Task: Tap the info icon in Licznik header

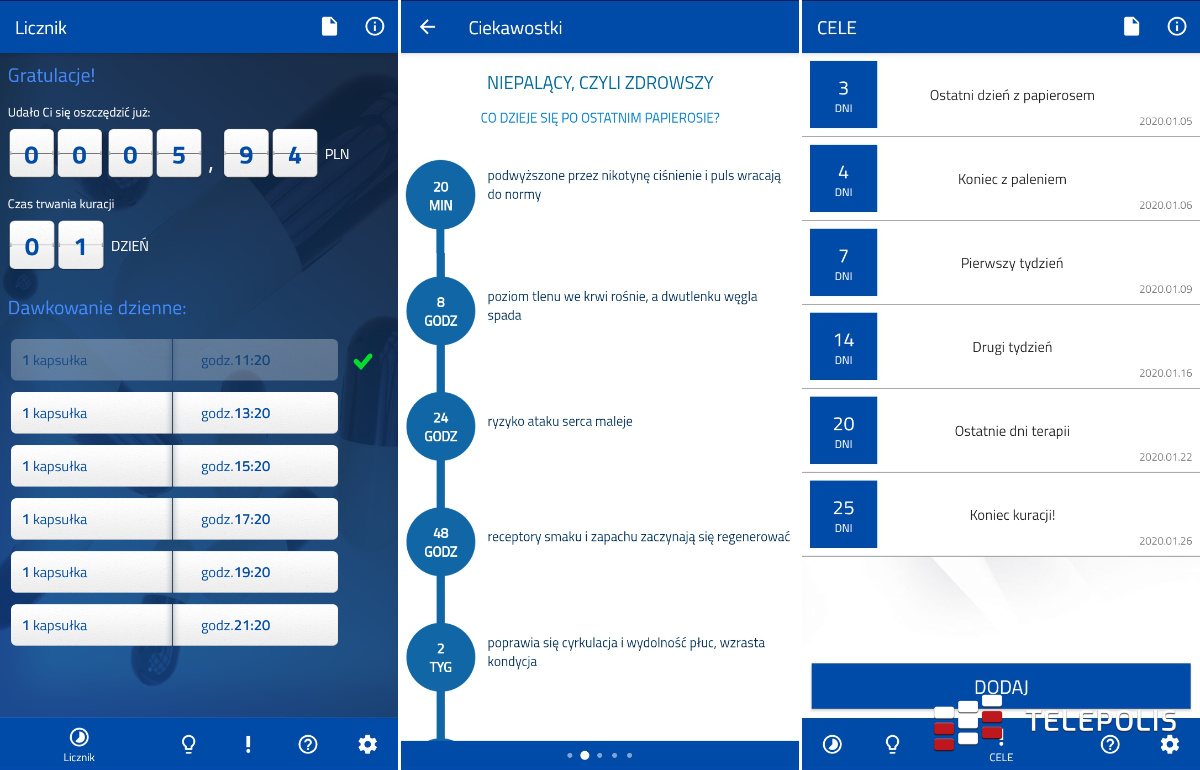Action: click(x=375, y=27)
